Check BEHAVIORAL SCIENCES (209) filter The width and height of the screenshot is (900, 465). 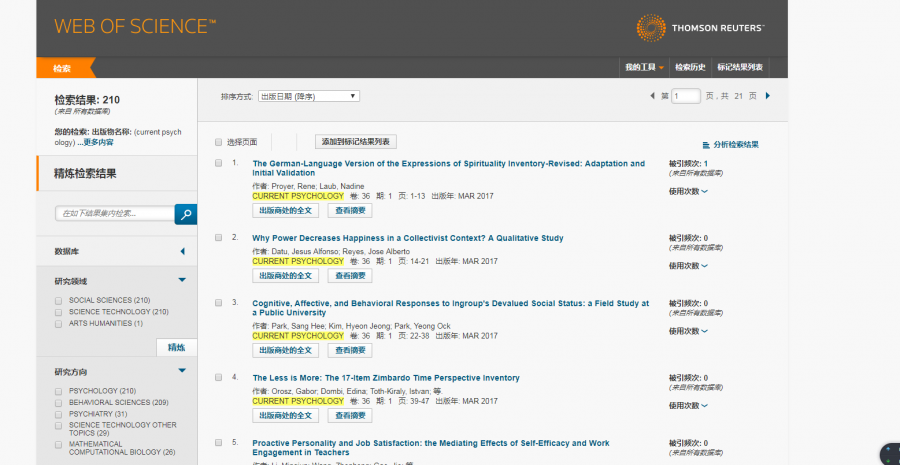58,402
